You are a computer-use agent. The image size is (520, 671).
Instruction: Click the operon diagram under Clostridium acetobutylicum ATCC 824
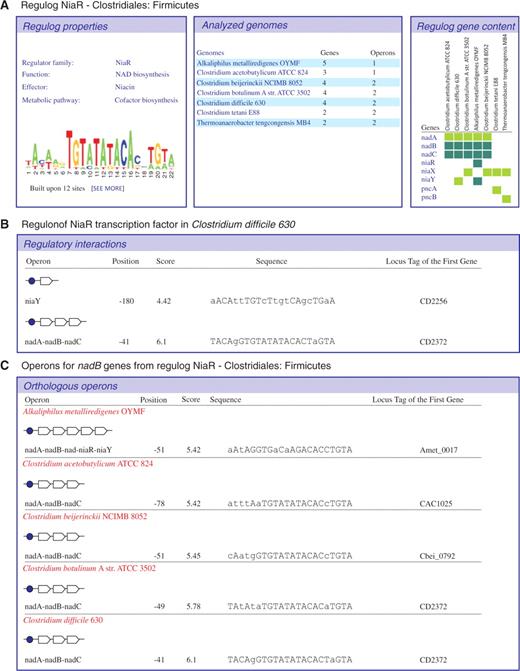(x=54, y=484)
